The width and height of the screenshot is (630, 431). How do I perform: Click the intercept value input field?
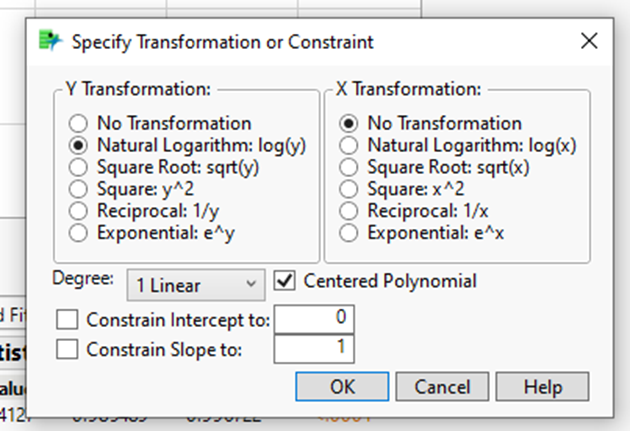[x=314, y=320]
